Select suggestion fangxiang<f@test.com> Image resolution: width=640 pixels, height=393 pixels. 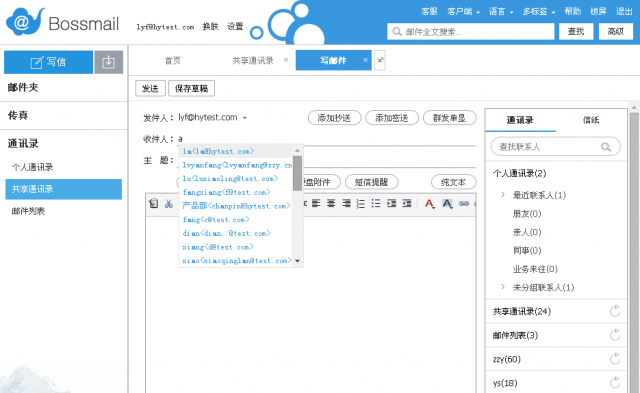point(227,192)
